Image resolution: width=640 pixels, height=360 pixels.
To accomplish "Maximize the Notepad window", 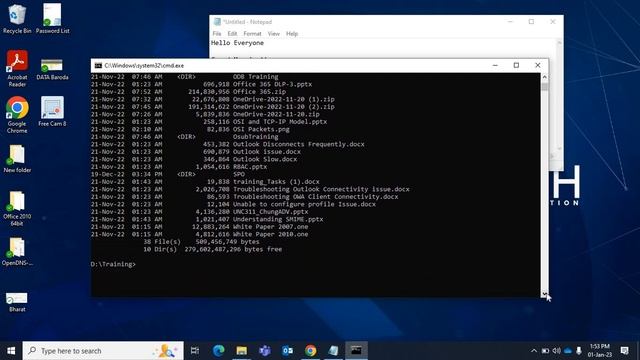I will [x=531, y=22].
